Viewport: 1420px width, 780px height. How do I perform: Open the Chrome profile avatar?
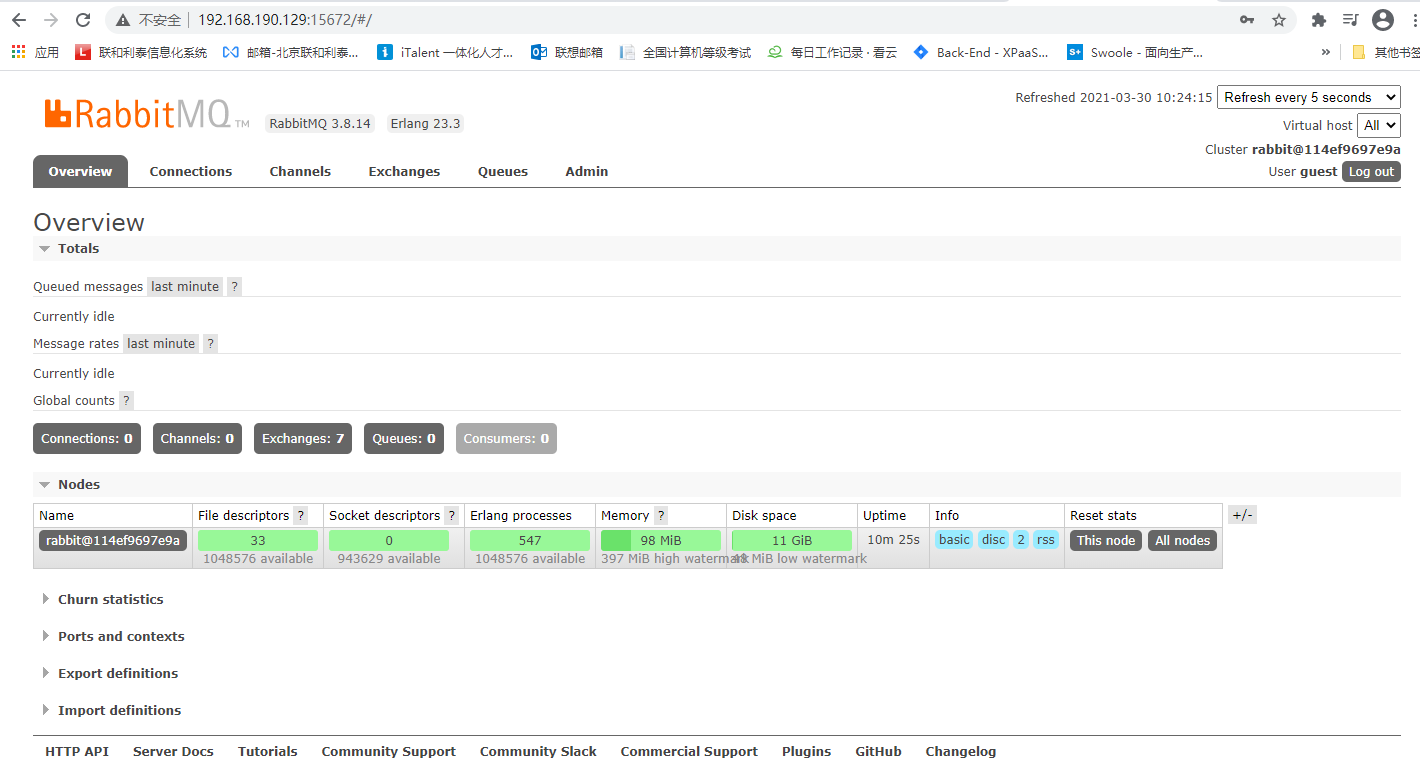click(1383, 20)
